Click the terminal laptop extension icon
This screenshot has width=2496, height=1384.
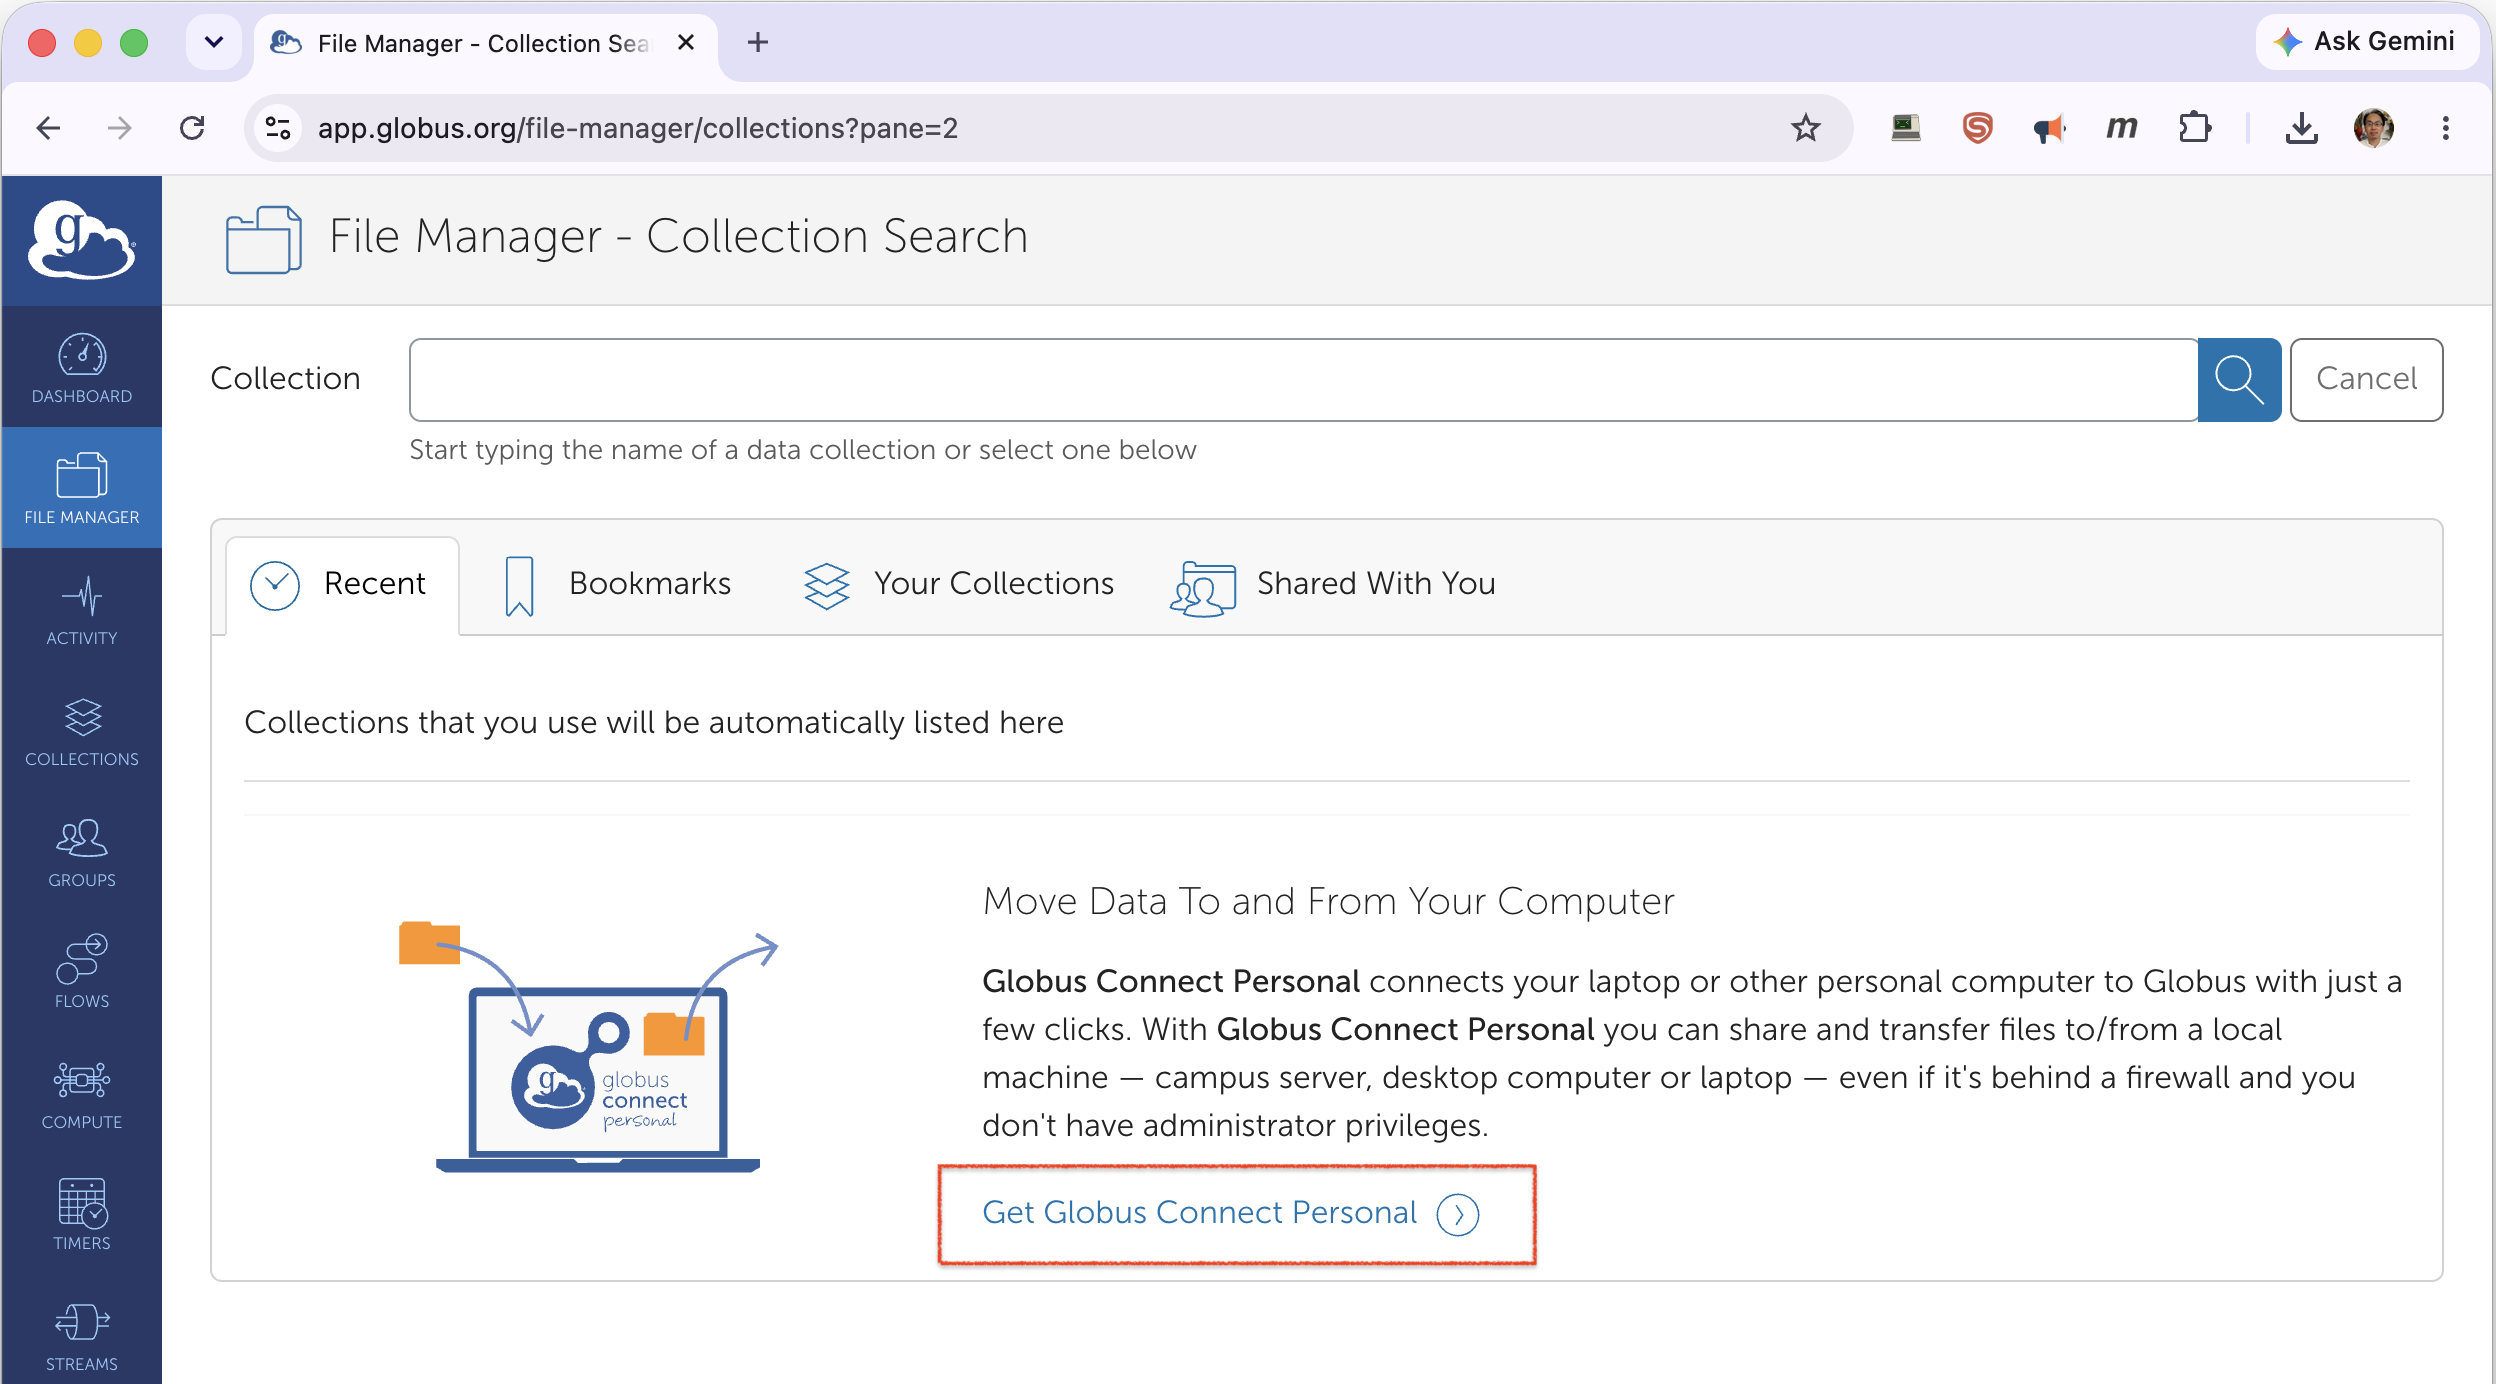[1906, 128]
